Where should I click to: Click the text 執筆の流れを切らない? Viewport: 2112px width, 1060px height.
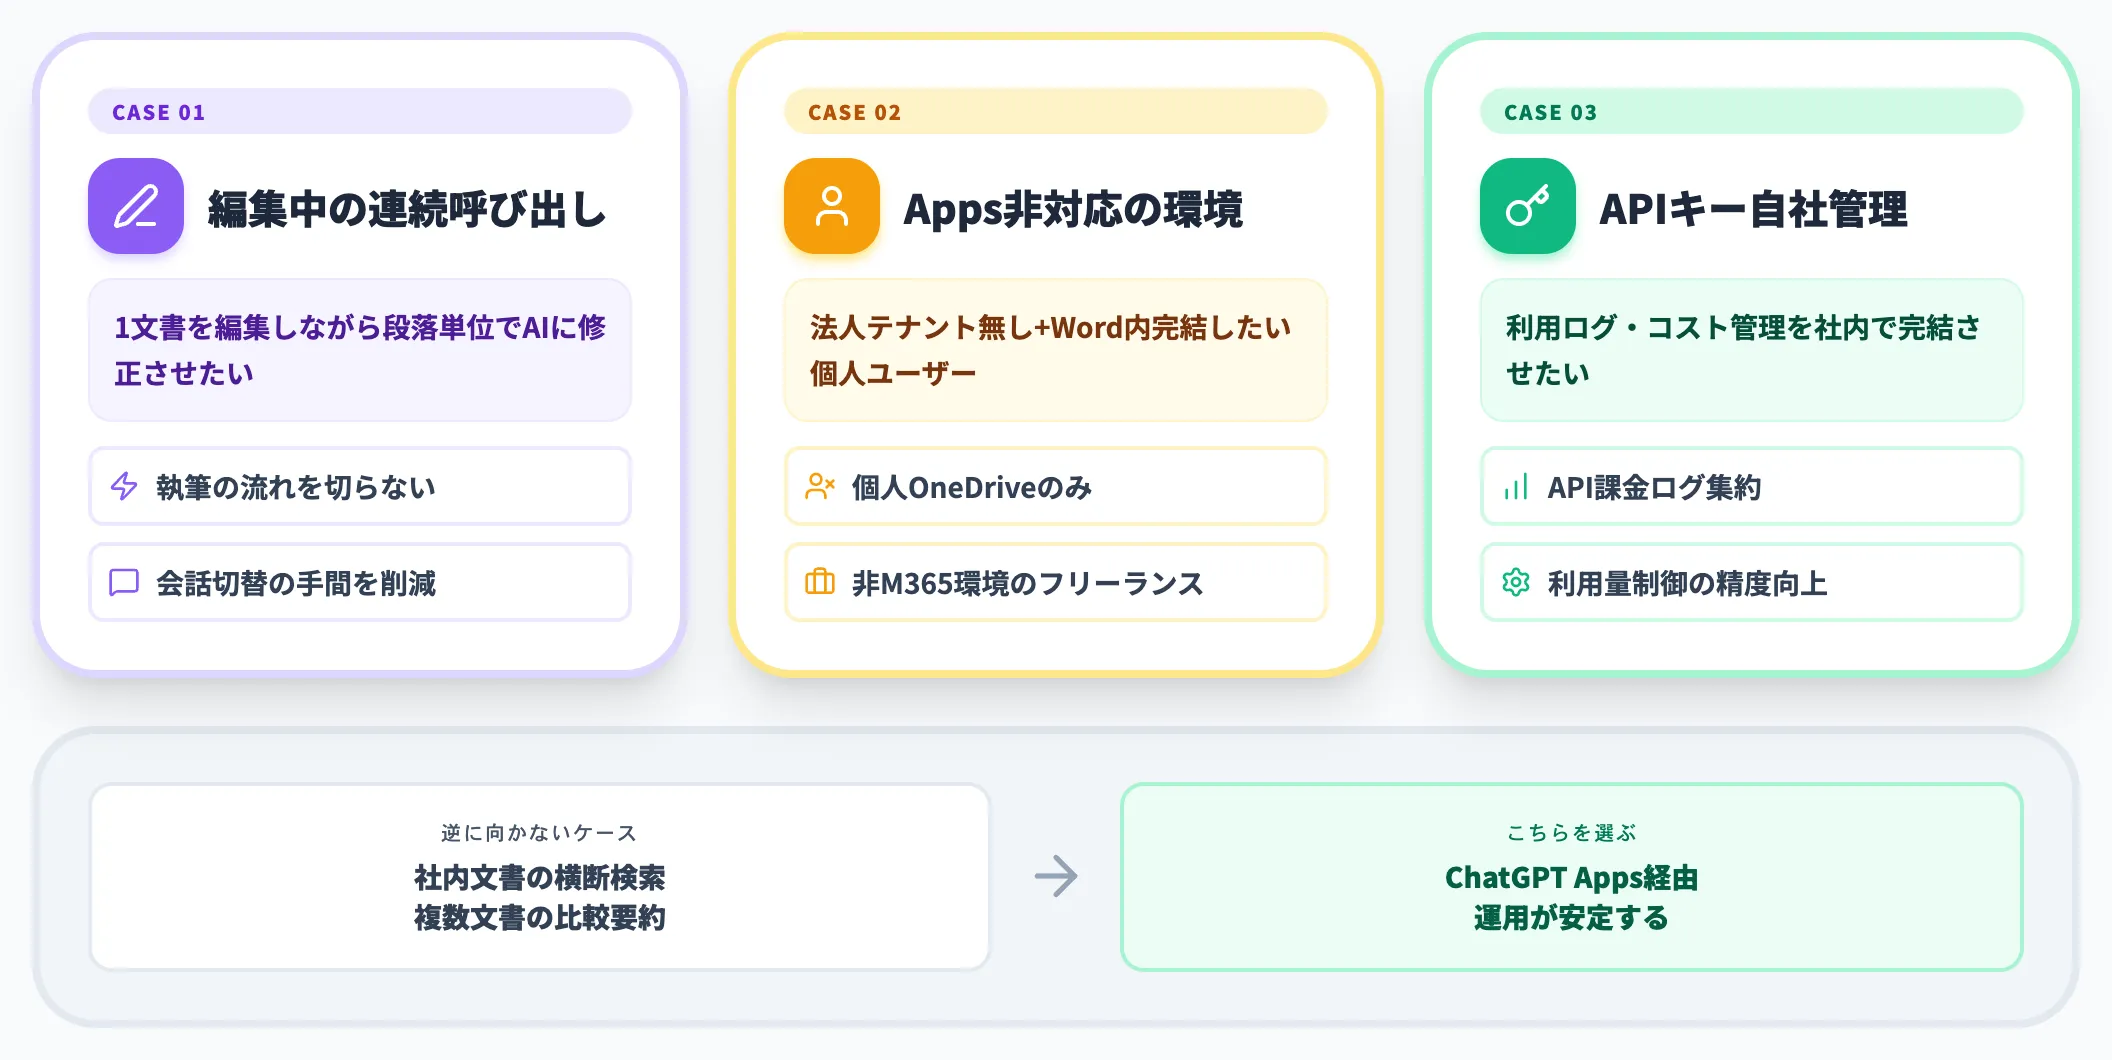pyautogui.click(x=296, y=487)
